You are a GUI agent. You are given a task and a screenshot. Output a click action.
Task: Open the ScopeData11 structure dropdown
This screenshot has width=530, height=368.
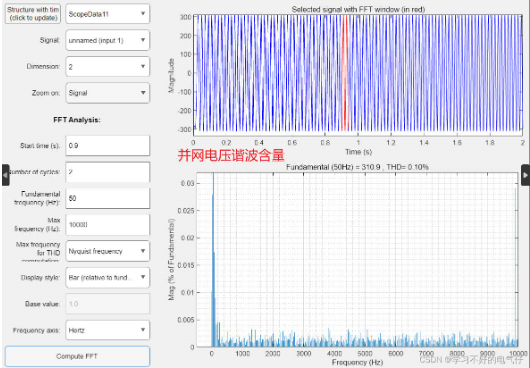[107, 14]
